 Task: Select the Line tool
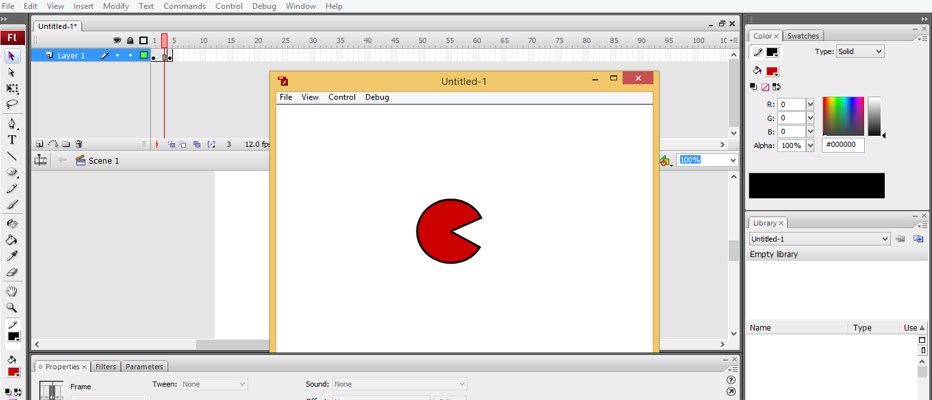(11, 156)
